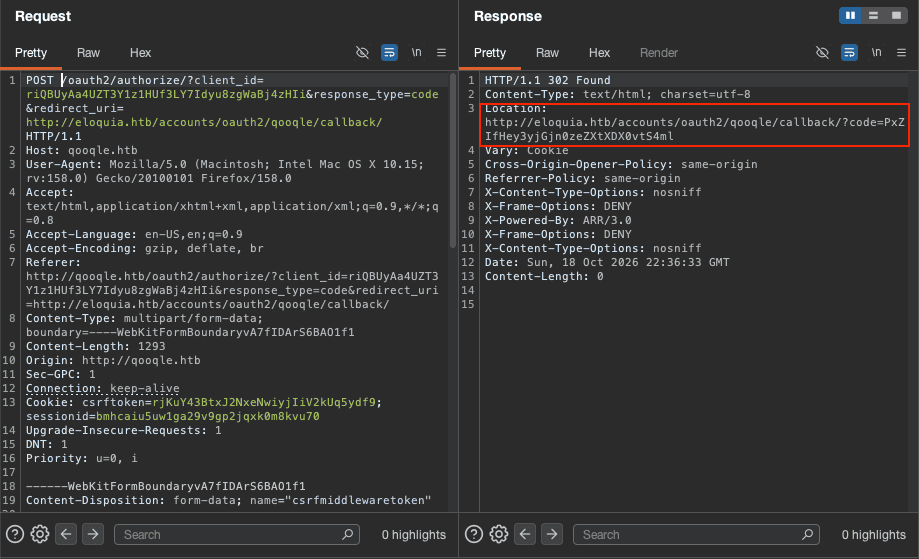
Task: Click HTTP/1.1 302 Found status line
Action: [547, 80]
